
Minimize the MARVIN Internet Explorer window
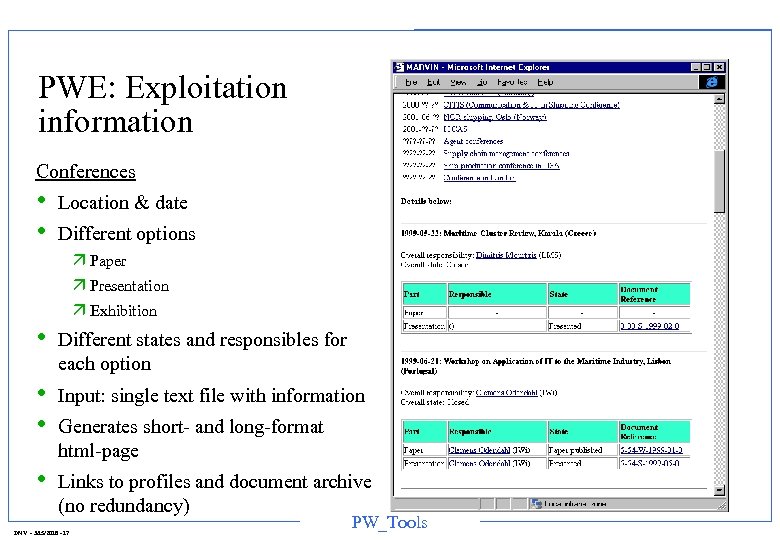tap(696, 67)
